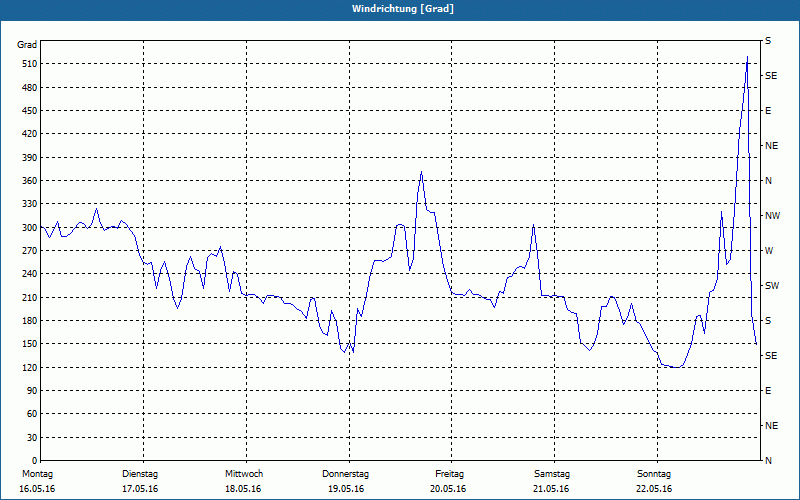Screen dimensions: 800x500
Task: Select the date 17.05.16
Action: pos(140,489)
